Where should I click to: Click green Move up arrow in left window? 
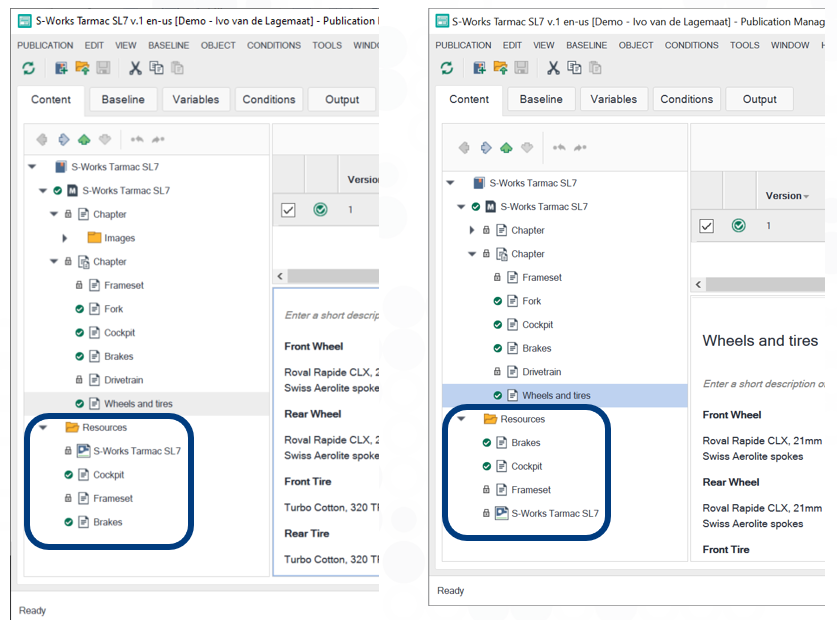point(84,139)
